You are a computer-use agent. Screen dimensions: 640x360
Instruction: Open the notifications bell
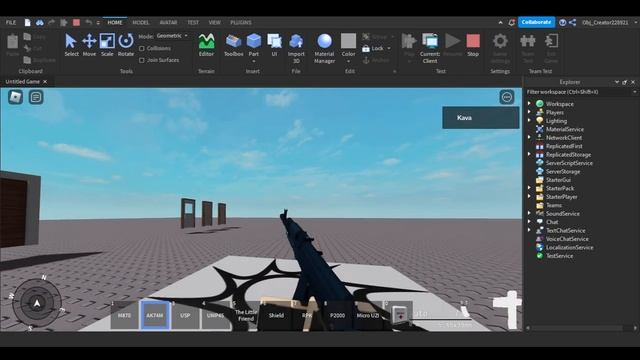[511, 22]
